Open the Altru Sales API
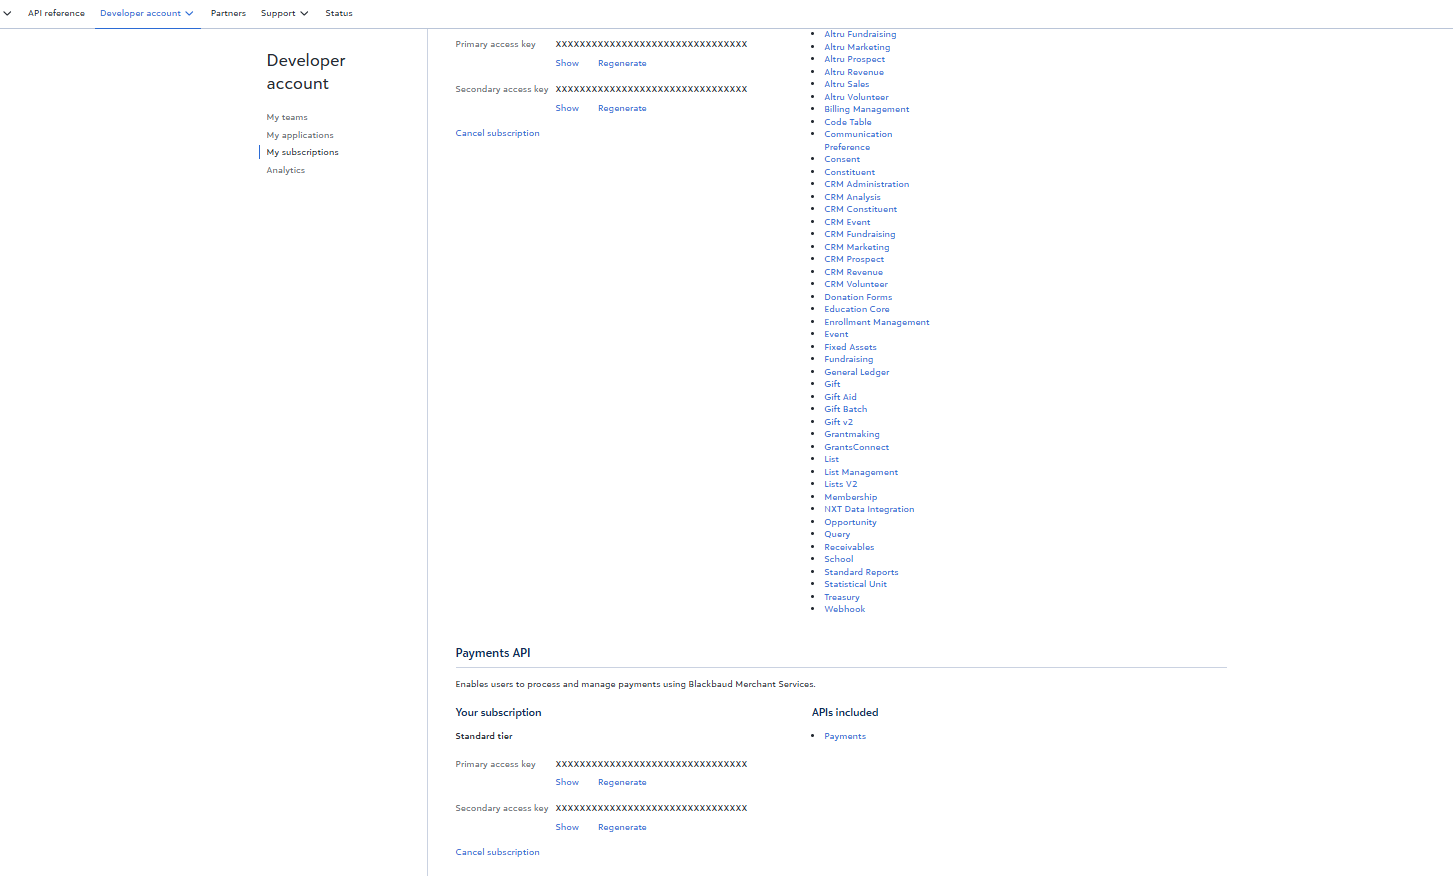Image resolution: width=1453 pixels, height=876 pixels. (x=846, y=84)
